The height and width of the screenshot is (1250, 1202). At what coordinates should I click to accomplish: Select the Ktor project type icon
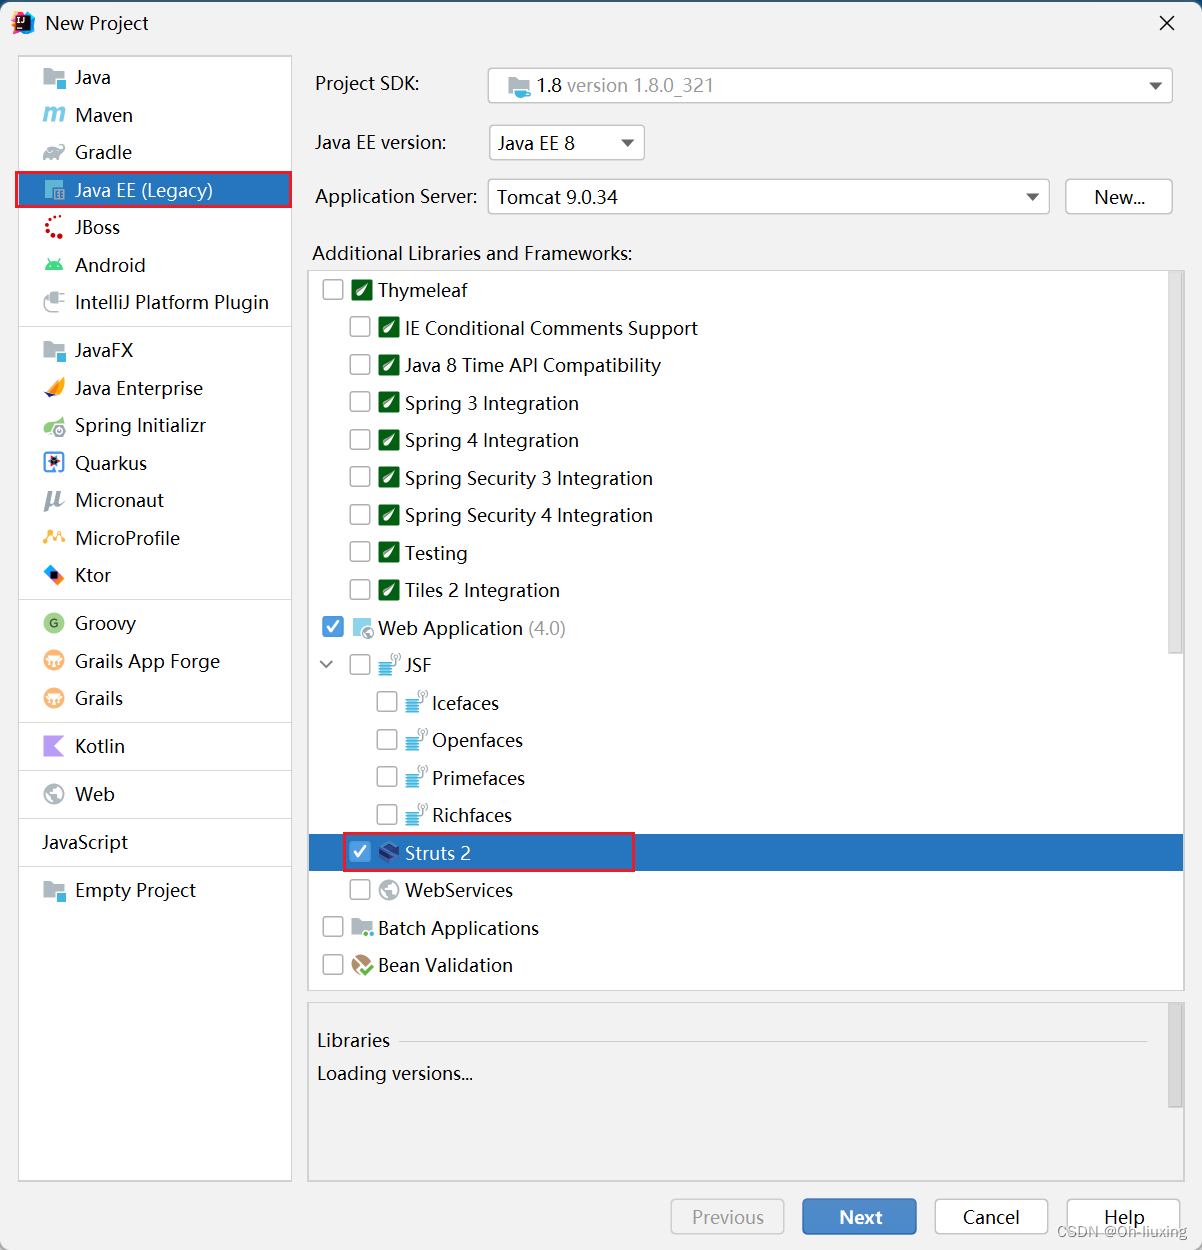coord(53,575)
